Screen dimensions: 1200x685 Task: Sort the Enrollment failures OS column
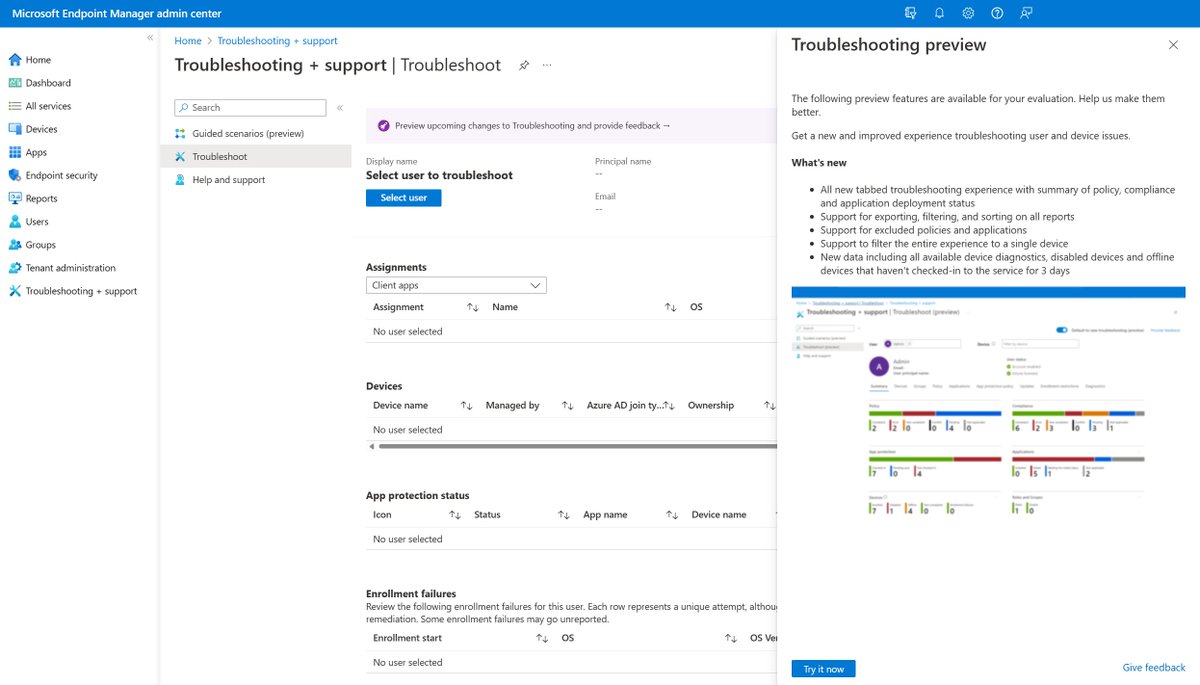[x=730, y=638]
